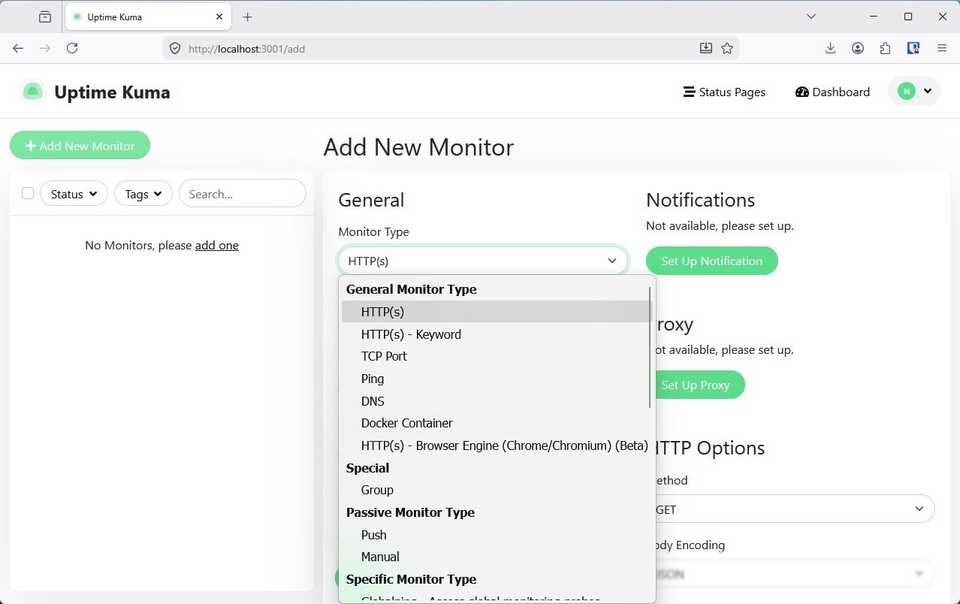960x604 pixels.
Task: Open the user profile avatar dropdown
Action: [914, 91]
